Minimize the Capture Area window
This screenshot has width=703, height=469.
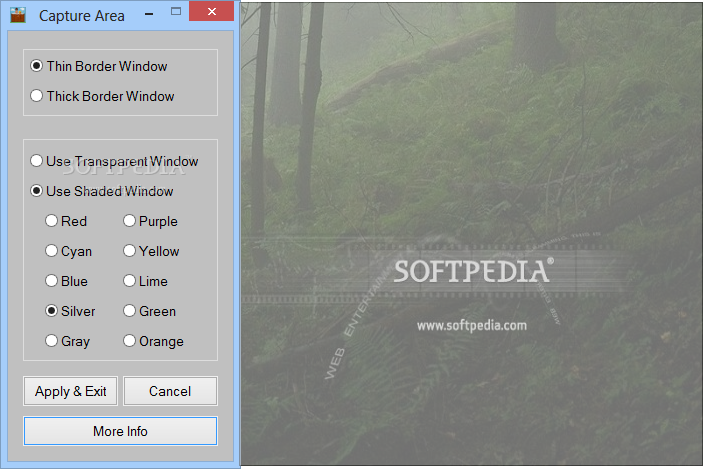coord(149,13)
